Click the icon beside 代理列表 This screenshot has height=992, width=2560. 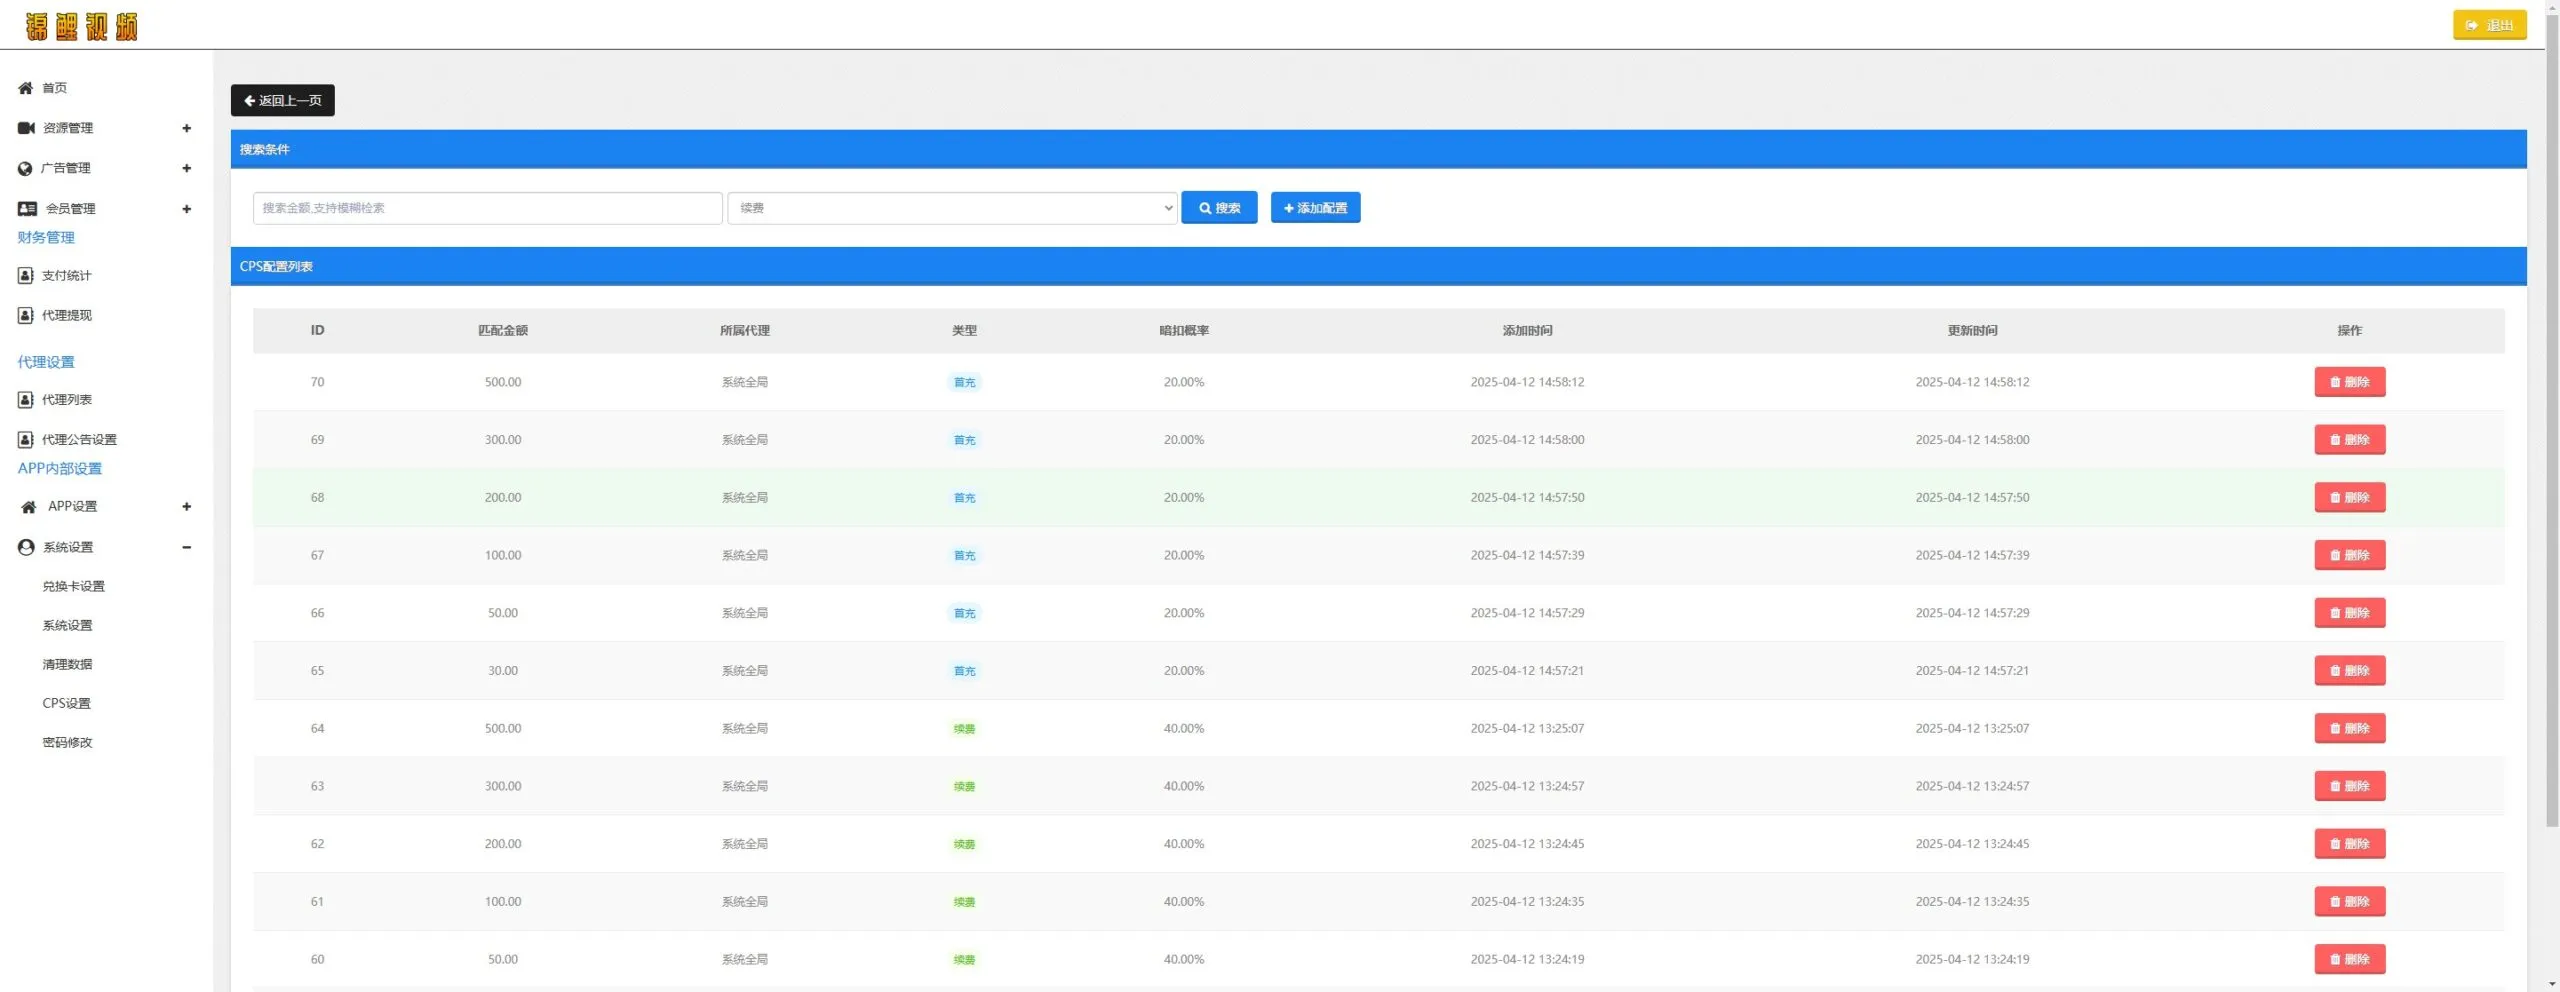point(26,399)
